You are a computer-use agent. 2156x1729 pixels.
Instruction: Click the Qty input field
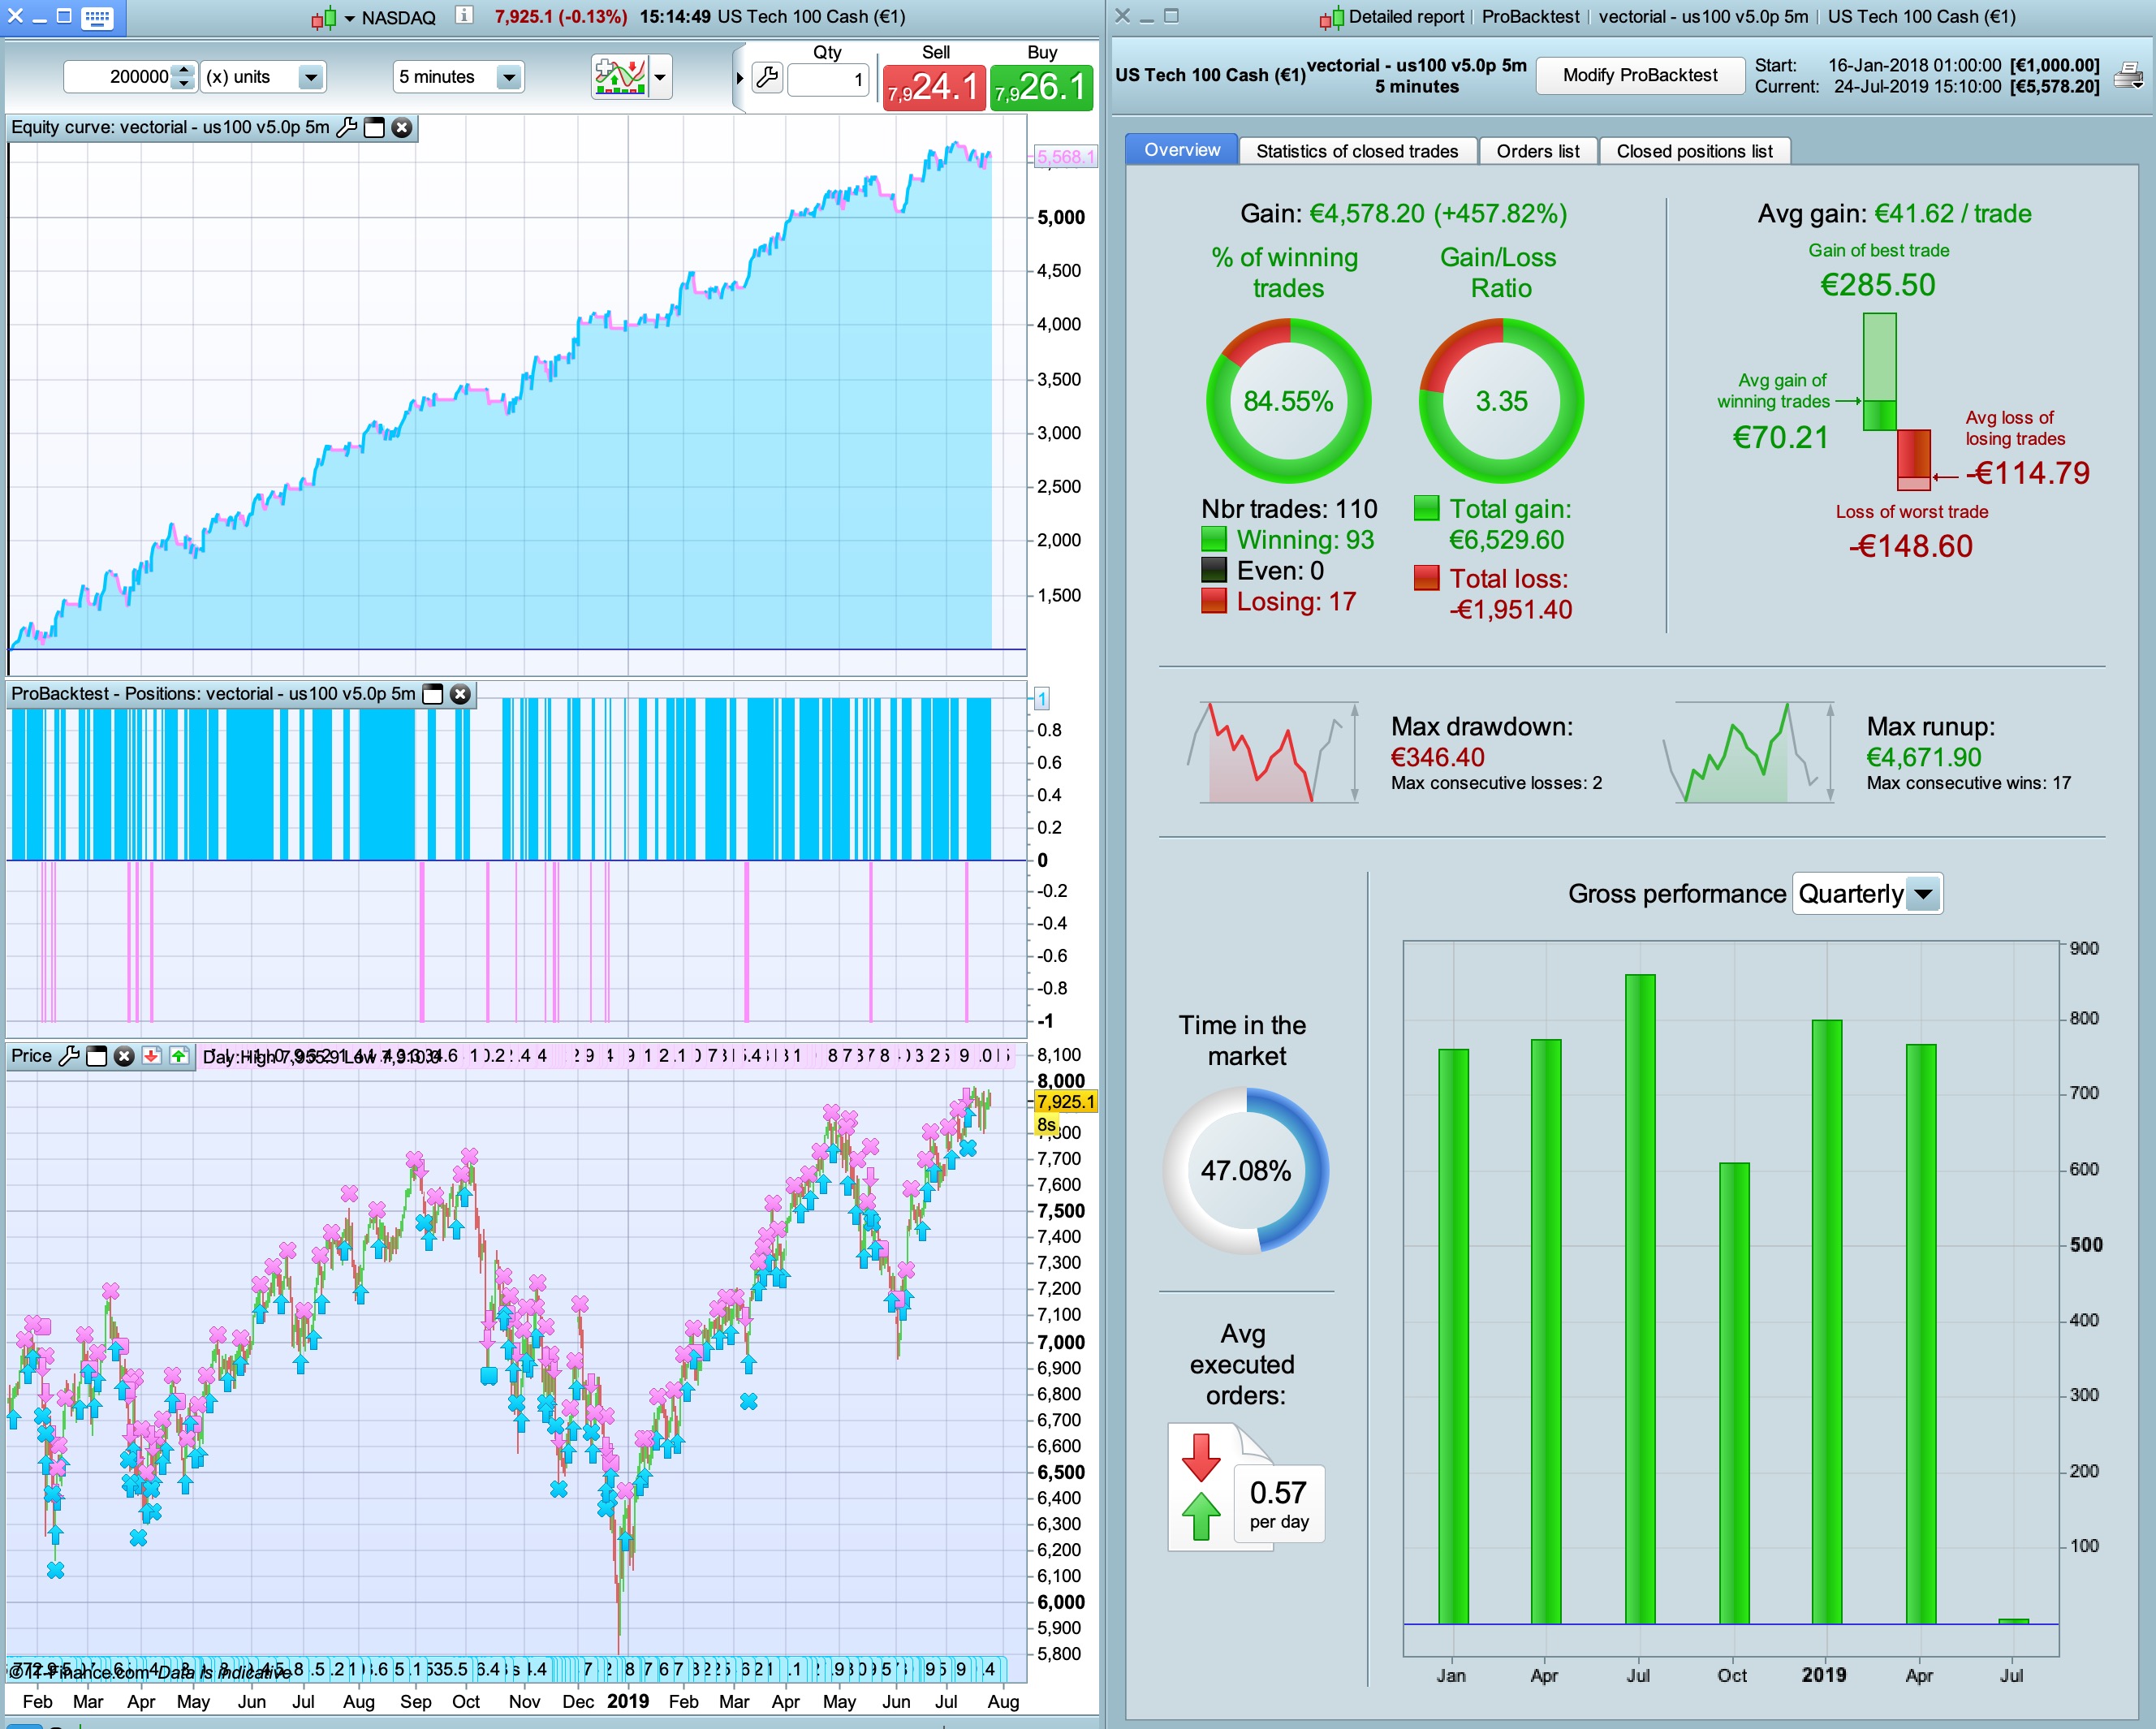click(x=828, y=80)
